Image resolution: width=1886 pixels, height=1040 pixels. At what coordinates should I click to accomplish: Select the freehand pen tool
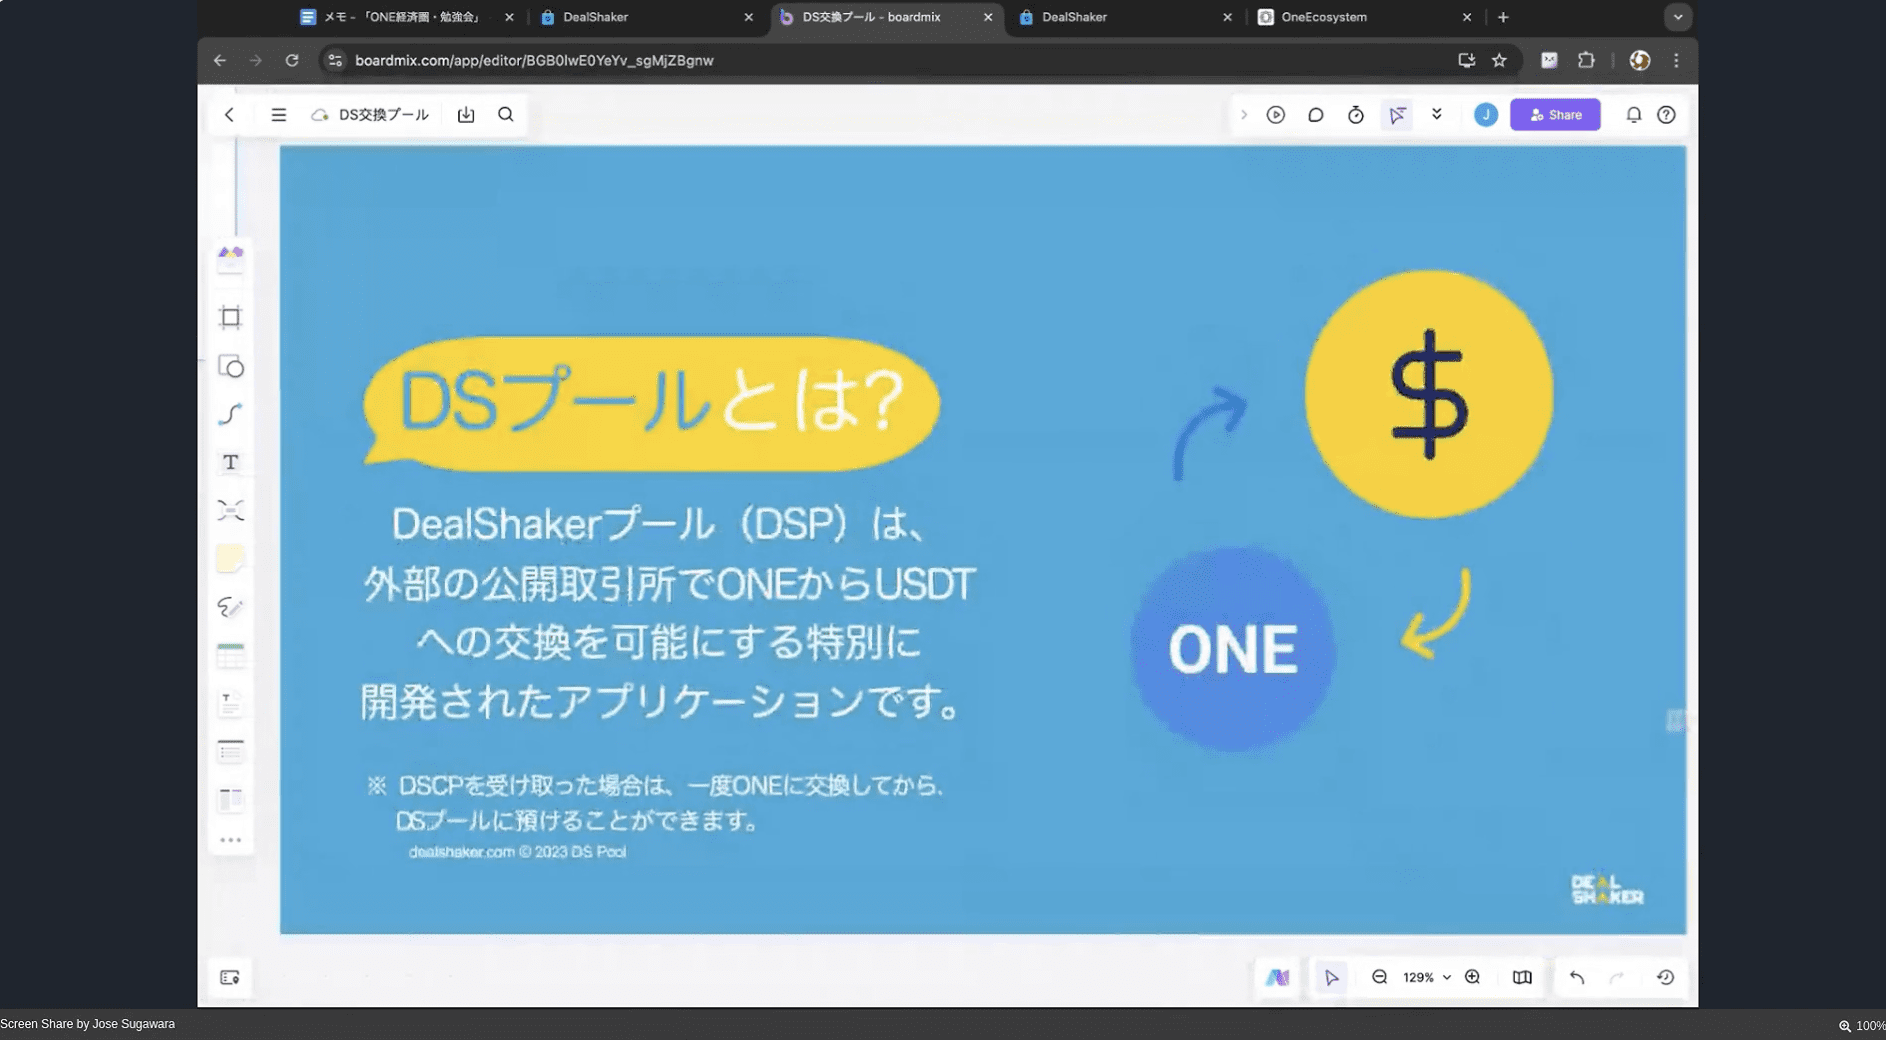(x=231, y=607)
